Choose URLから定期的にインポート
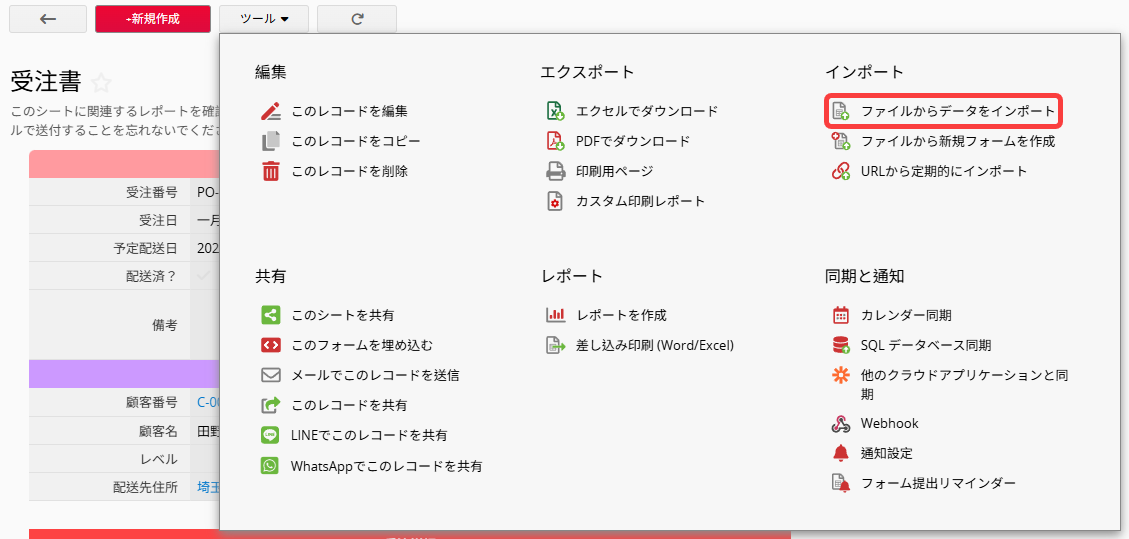1129x539 pixels. [x=943, y=171]
